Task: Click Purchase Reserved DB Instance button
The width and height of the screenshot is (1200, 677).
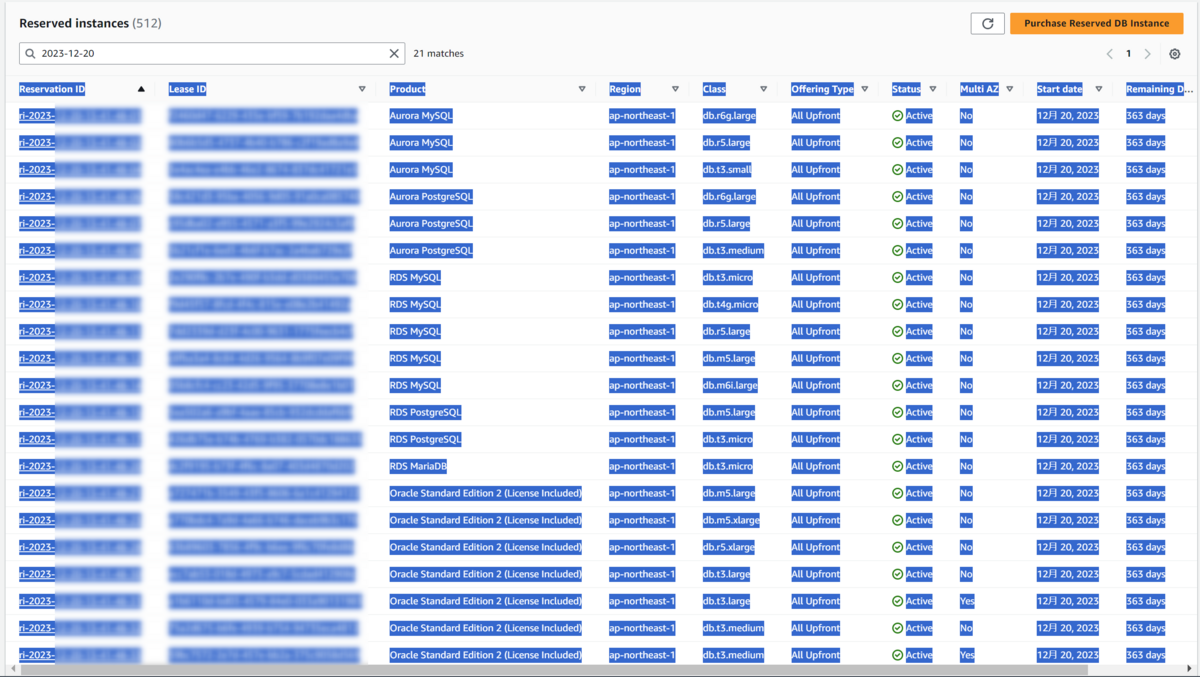Action: click(1096, 23)
